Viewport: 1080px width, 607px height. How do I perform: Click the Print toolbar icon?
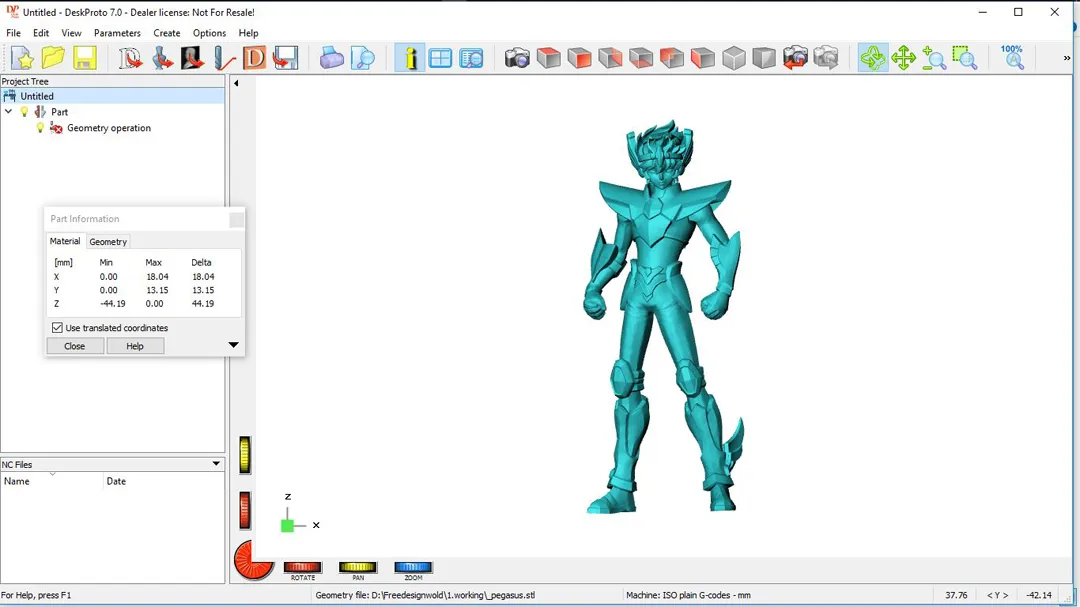click(331, 58)
